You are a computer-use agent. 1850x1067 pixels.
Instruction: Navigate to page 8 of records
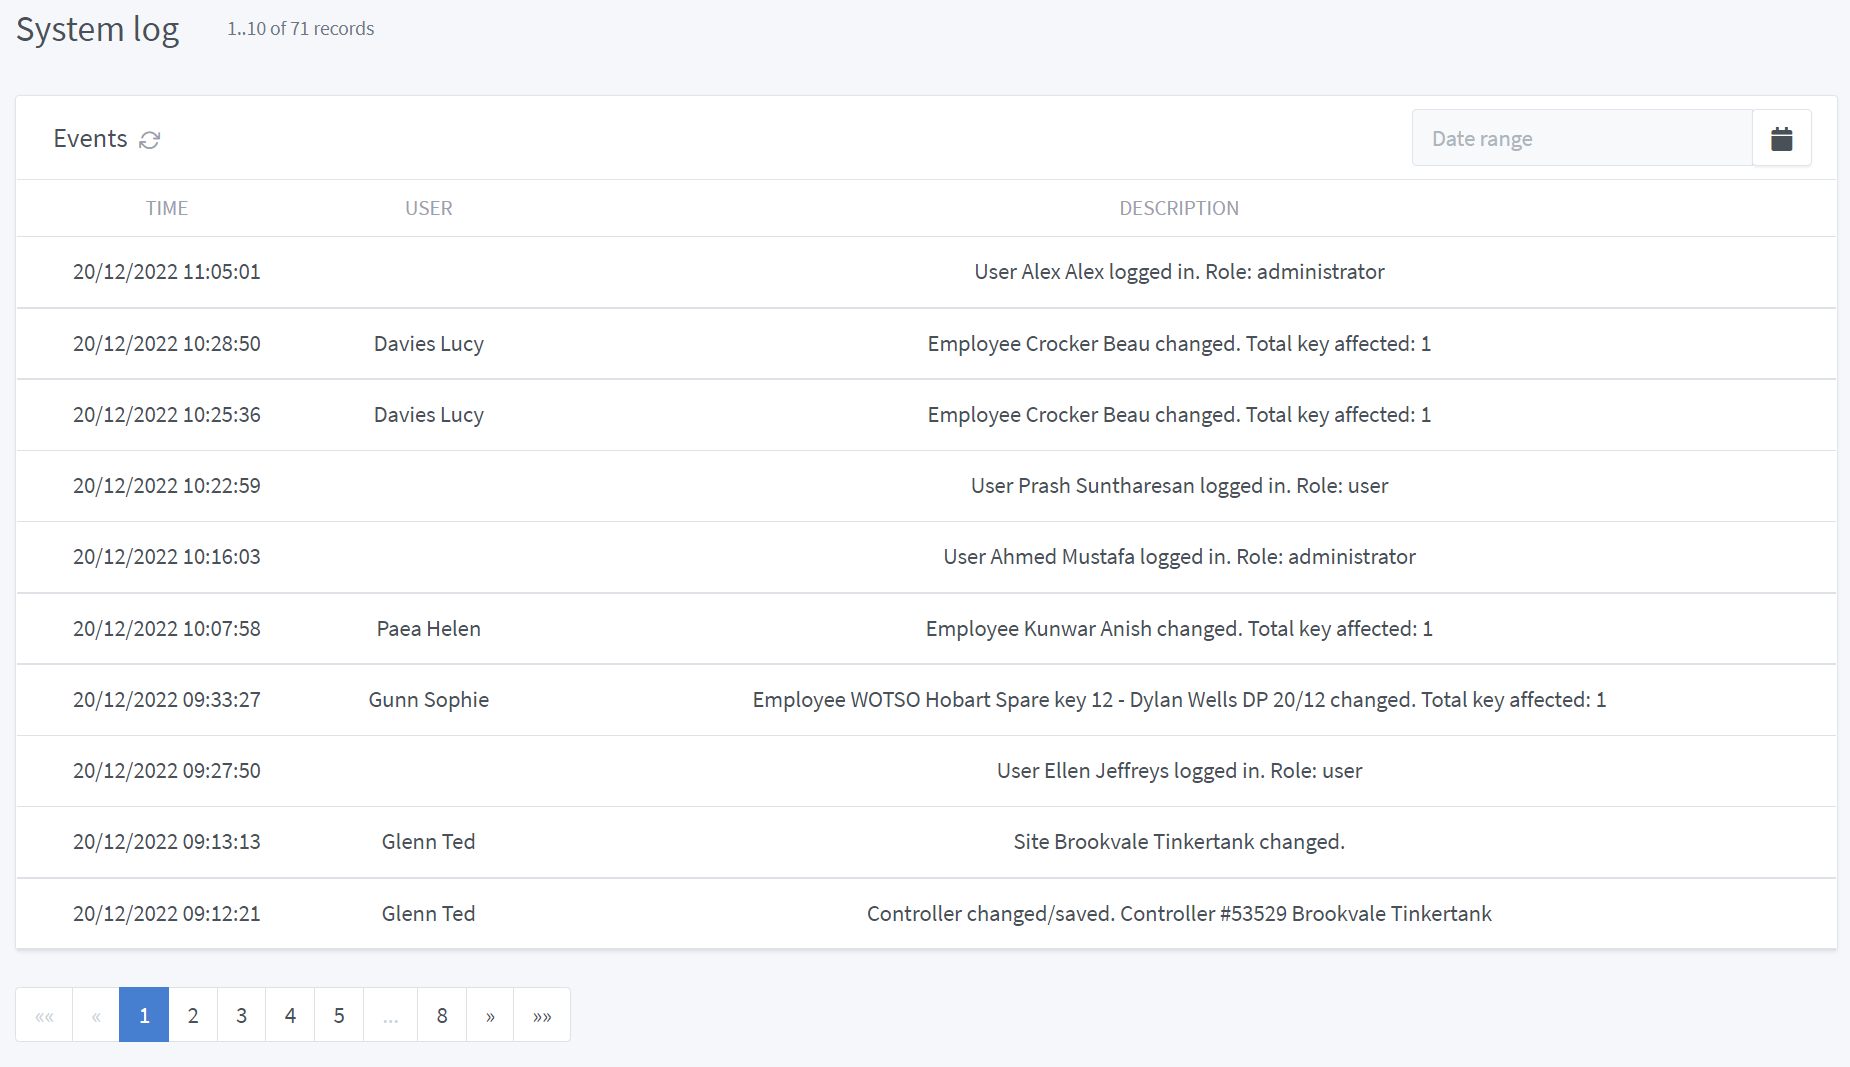[442, 1015]
